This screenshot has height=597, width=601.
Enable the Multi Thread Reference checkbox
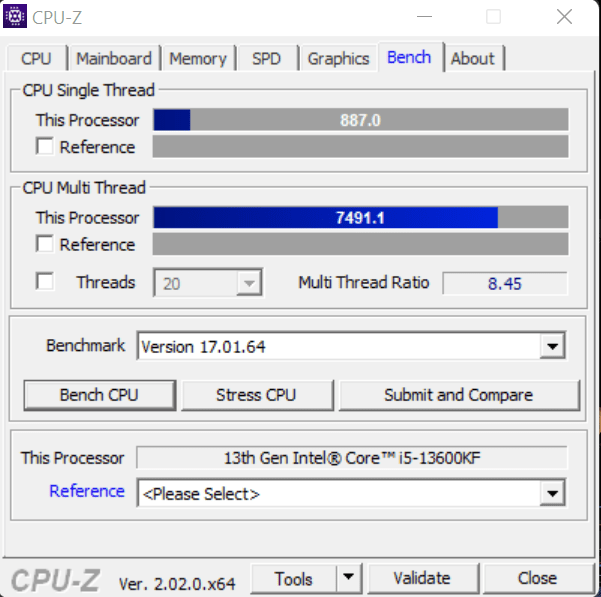[x=44, y=243]
